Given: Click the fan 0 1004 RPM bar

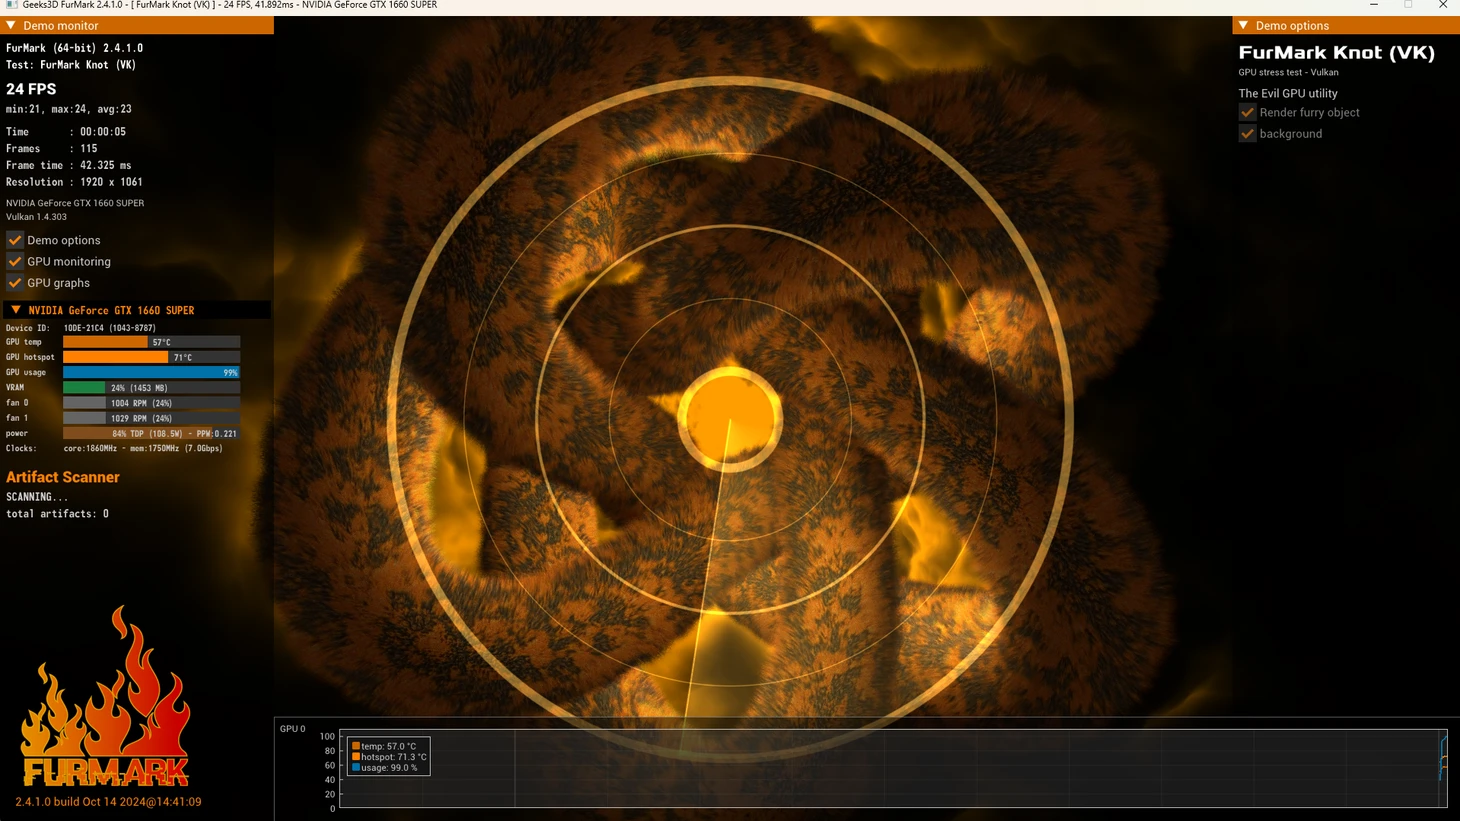Looking at the screenshot, I should (x=151, y=403).
